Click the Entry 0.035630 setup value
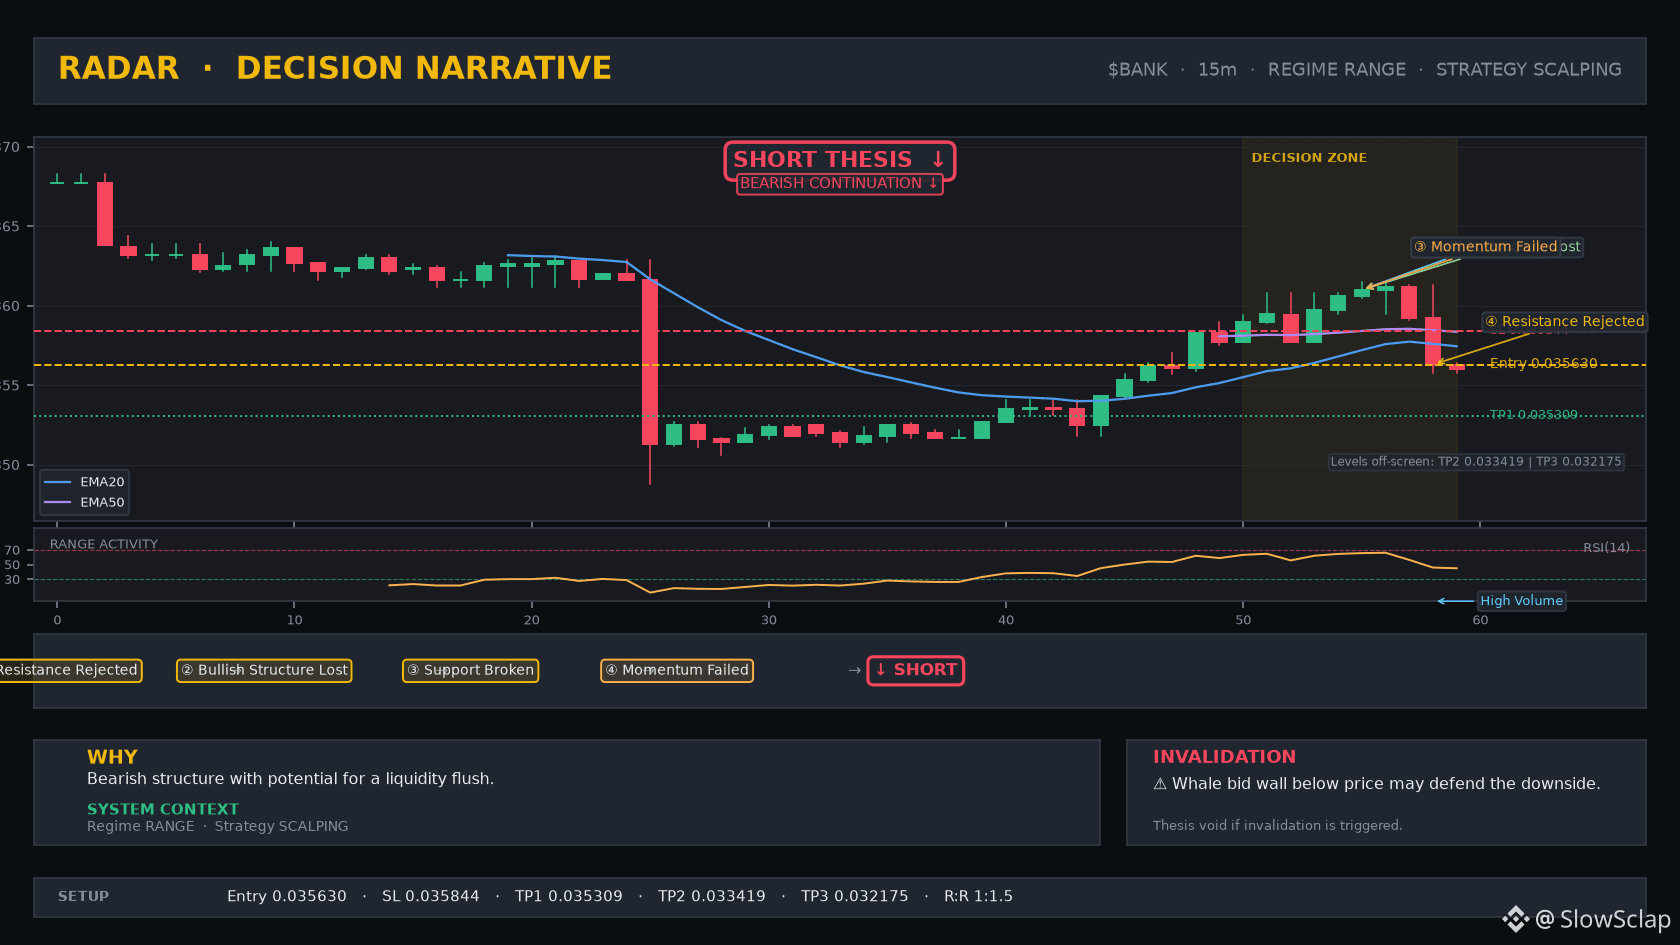1680x945 pixels. coord(287,897)
